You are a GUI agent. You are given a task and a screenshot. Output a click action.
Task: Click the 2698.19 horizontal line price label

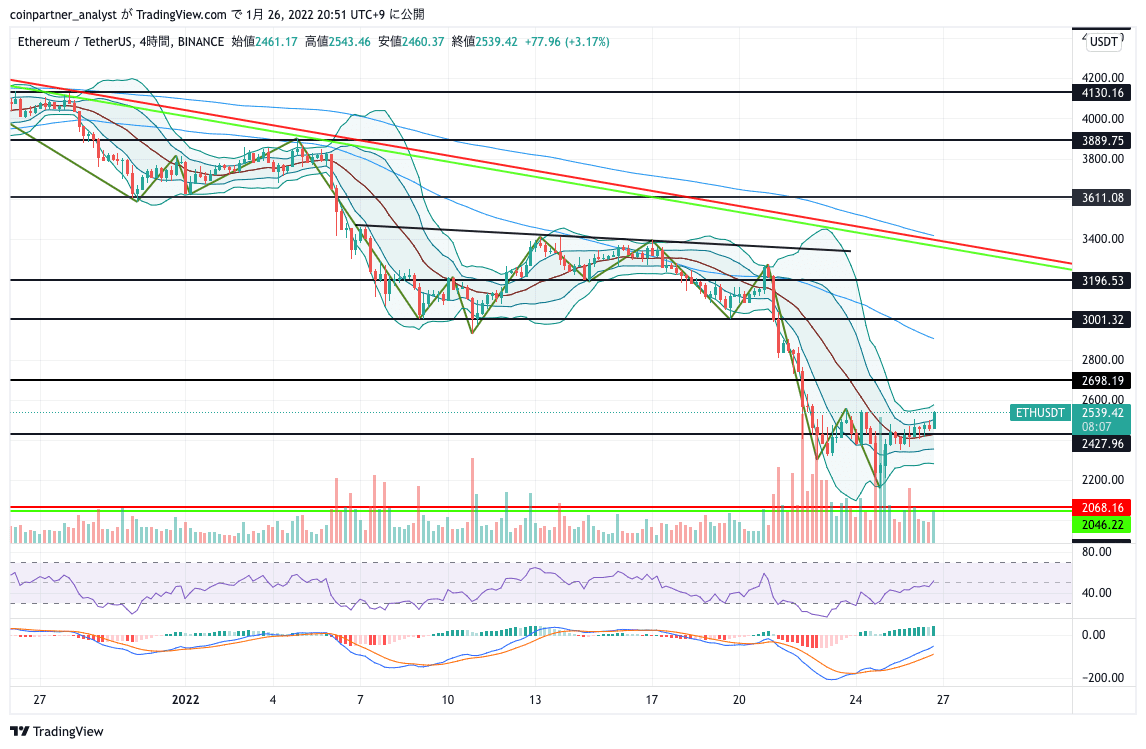1102,380
